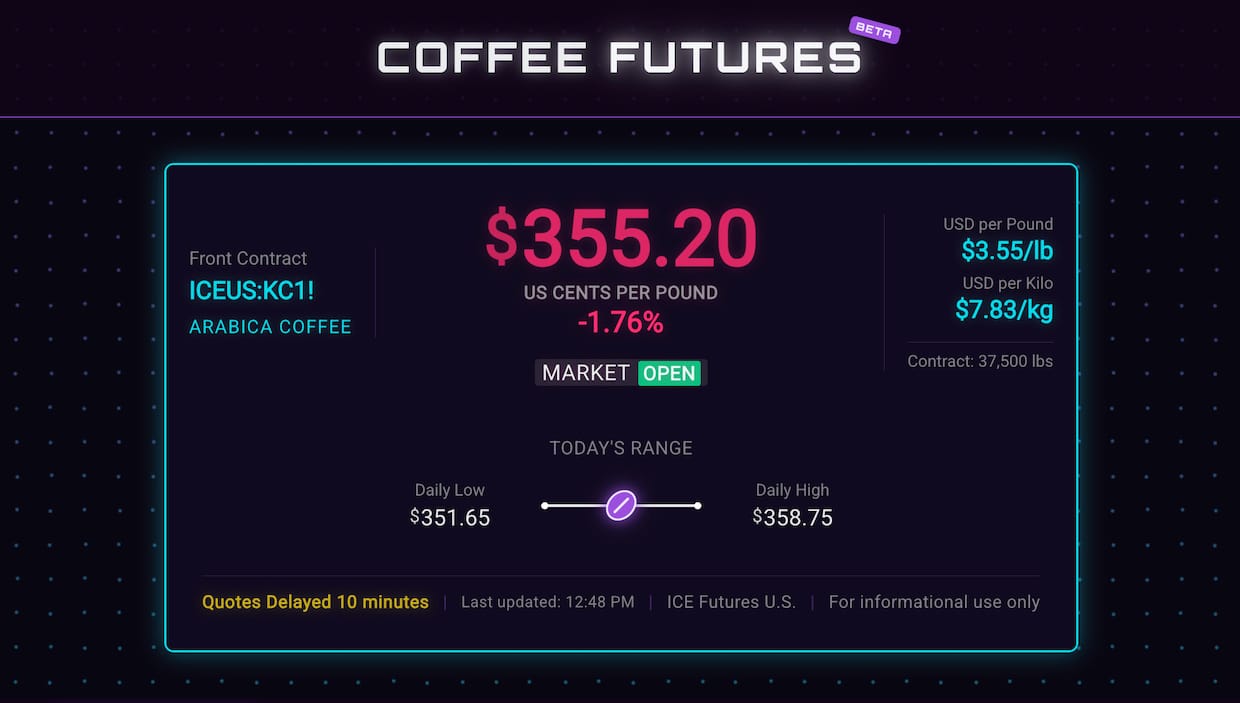Toggle the USD per Kilo display
This screenshot has height=703, width=1240.
(1004, 296)
